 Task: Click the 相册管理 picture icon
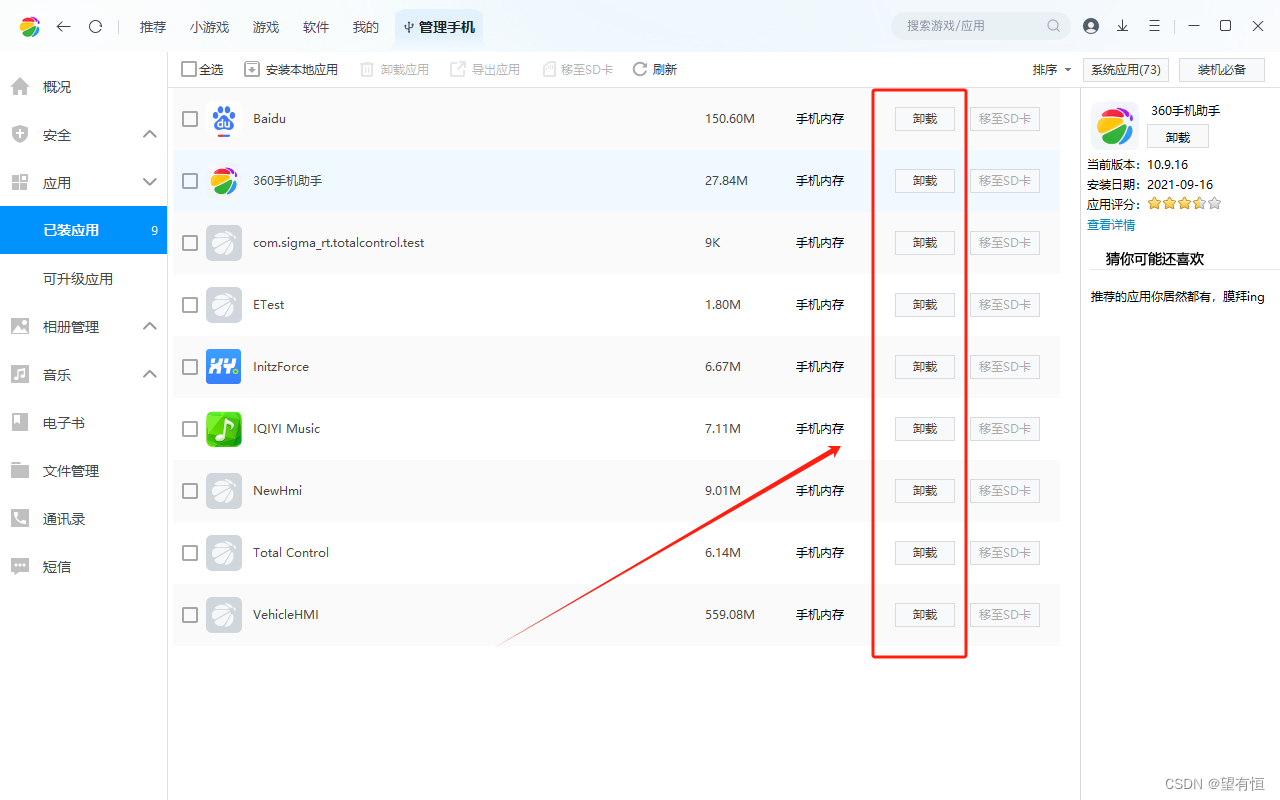coord(20,326)
